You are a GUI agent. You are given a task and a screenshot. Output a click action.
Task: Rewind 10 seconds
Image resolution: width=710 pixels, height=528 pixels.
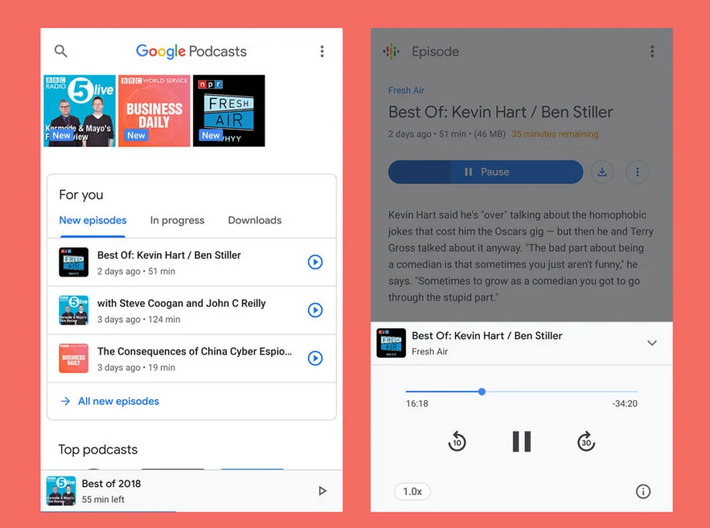pos(457,442)
